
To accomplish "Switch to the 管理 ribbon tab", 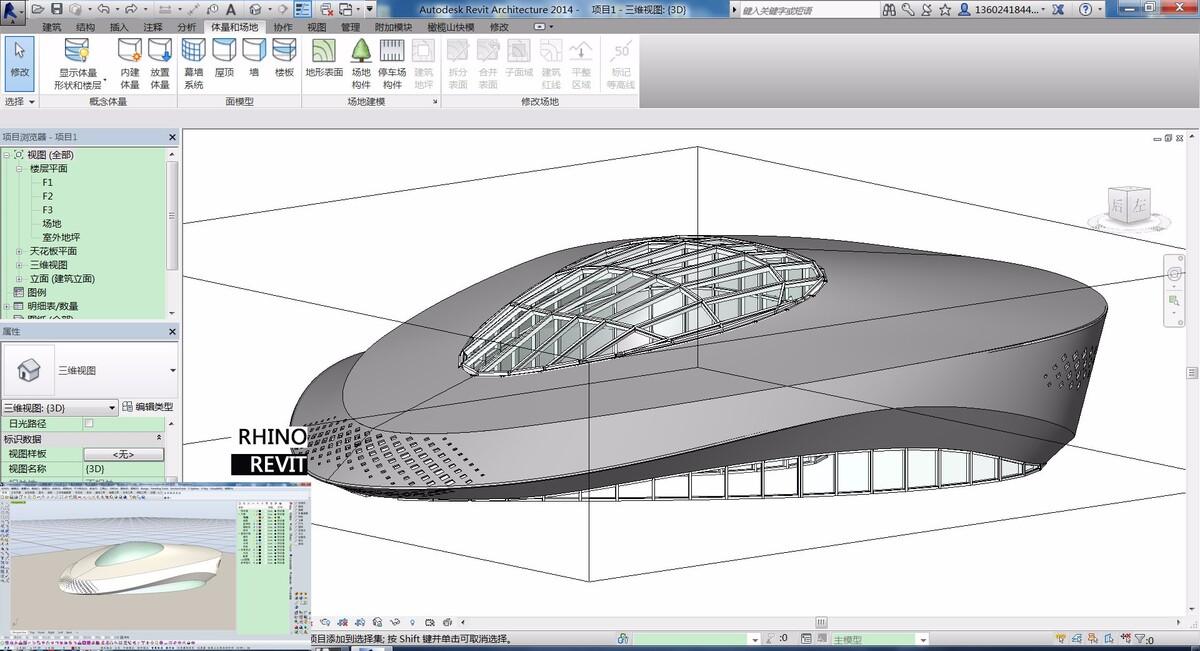I will tap(350, 27).
